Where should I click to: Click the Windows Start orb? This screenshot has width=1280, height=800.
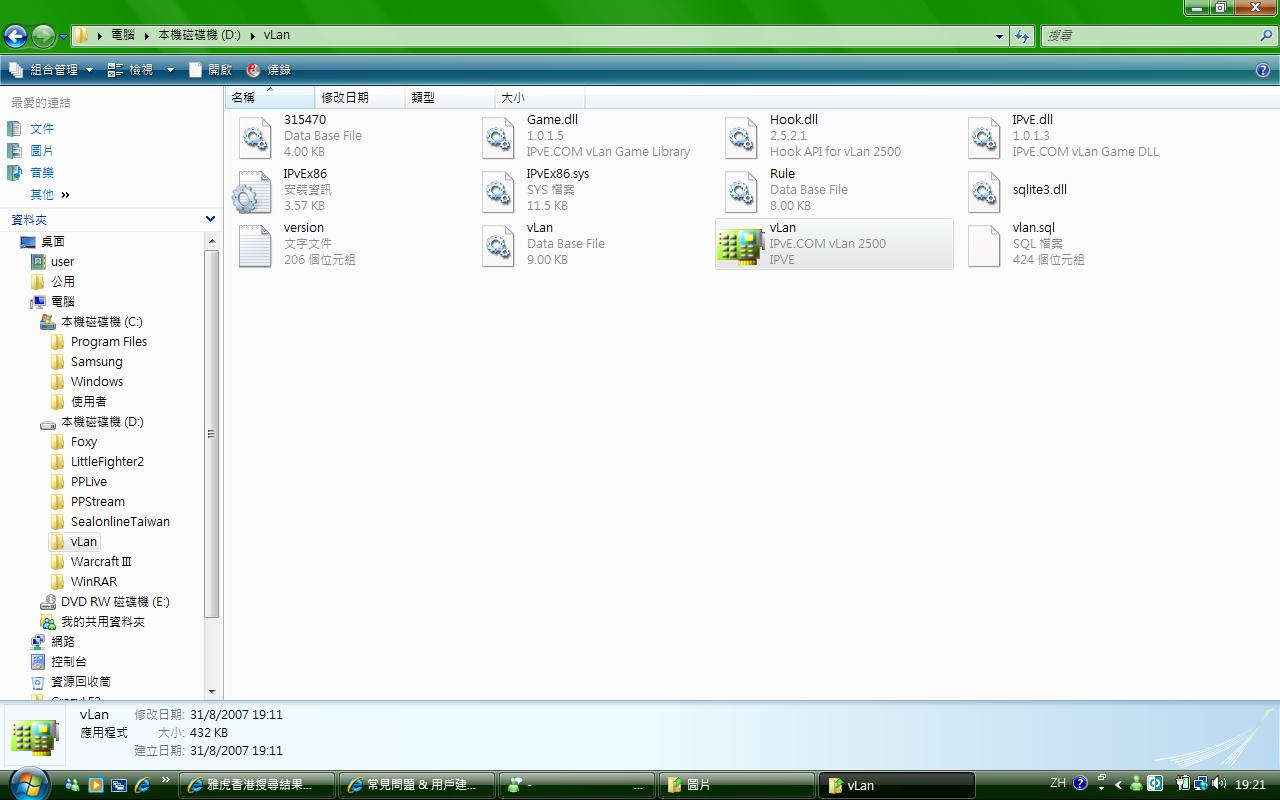click(x=27, y=784)
